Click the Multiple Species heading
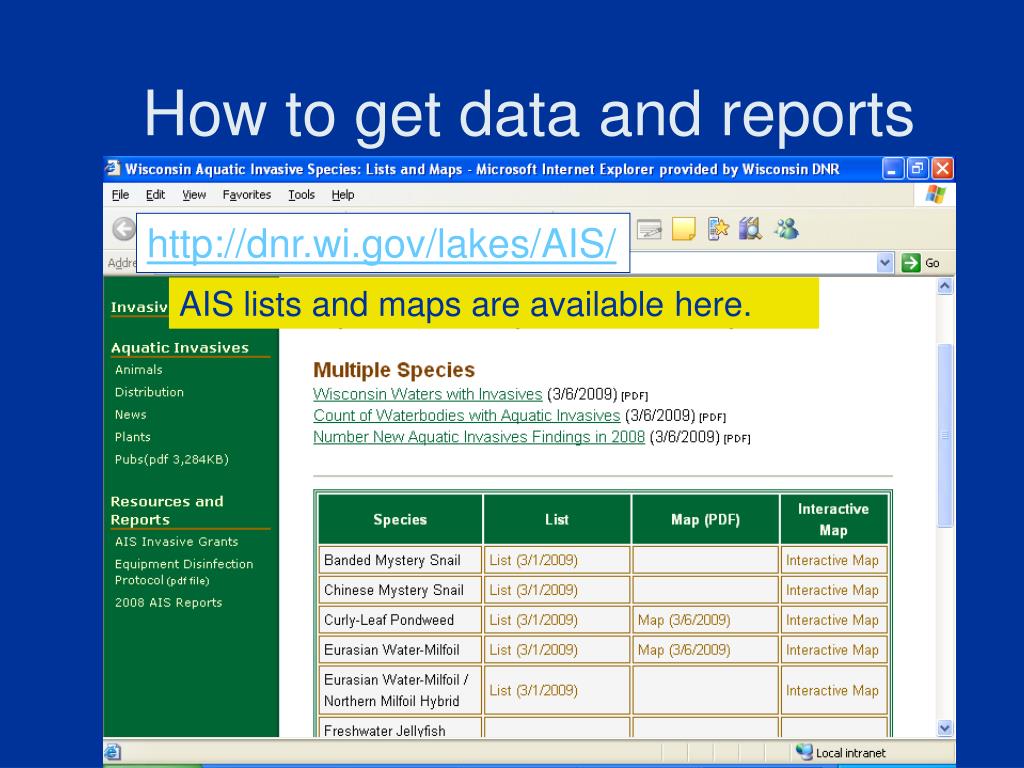 (x=394, y=370)
